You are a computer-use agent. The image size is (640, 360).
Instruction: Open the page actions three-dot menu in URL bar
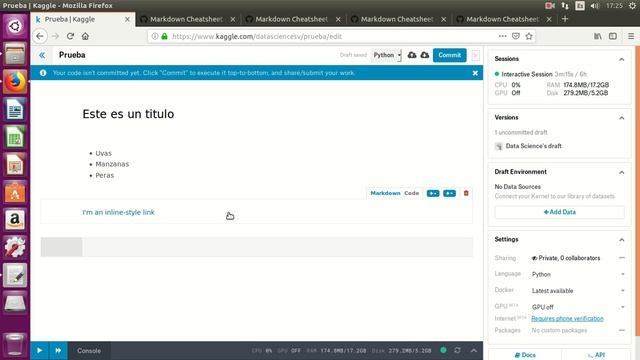pyautogui.click(x=502, y=36)
